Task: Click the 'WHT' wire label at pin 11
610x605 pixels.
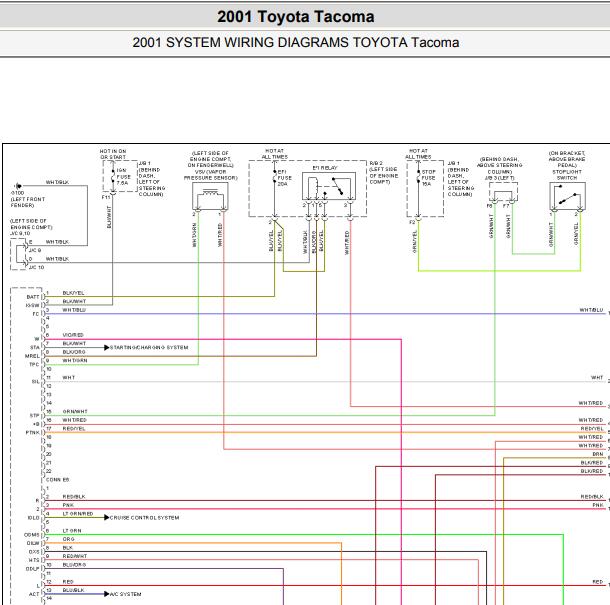Action: pos(68,377)
